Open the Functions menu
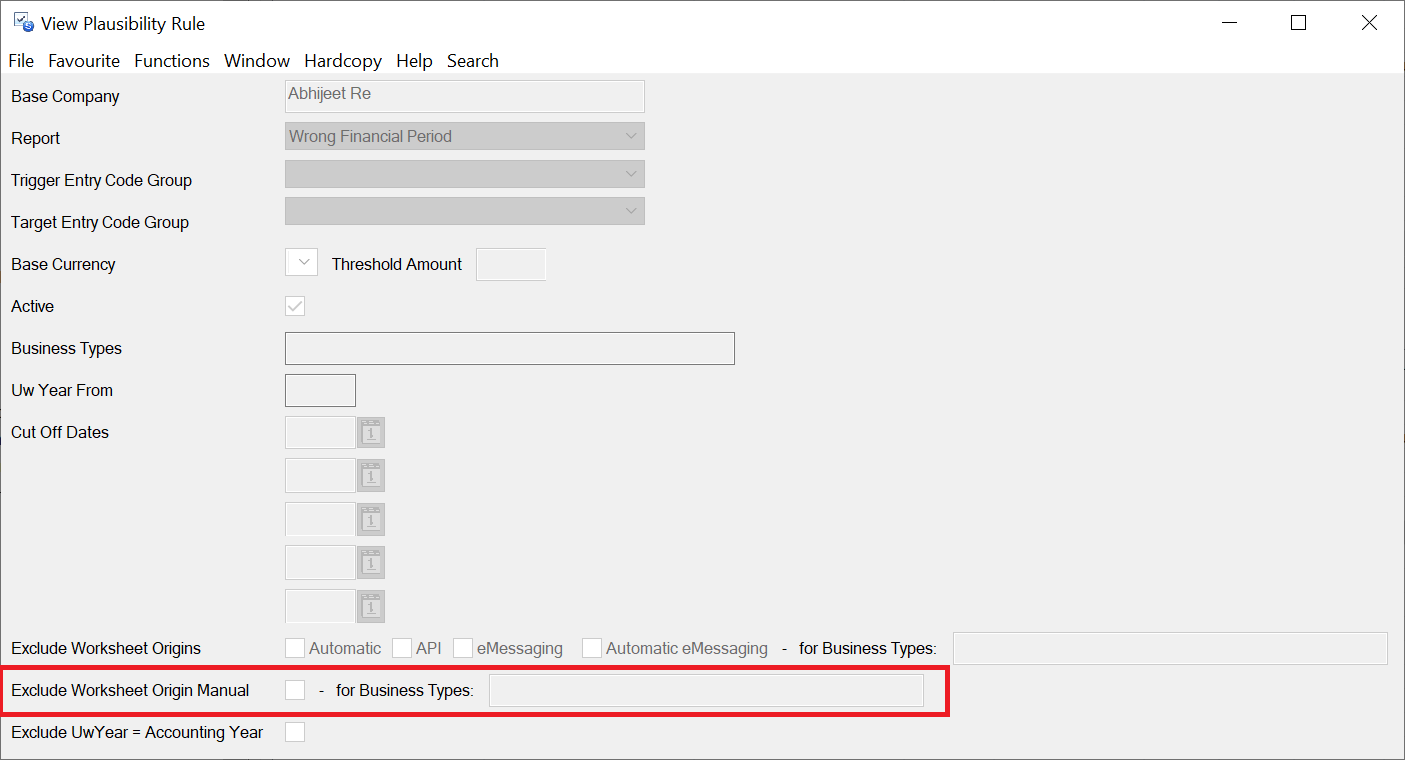1405x760 pixels. pos(172,61)
